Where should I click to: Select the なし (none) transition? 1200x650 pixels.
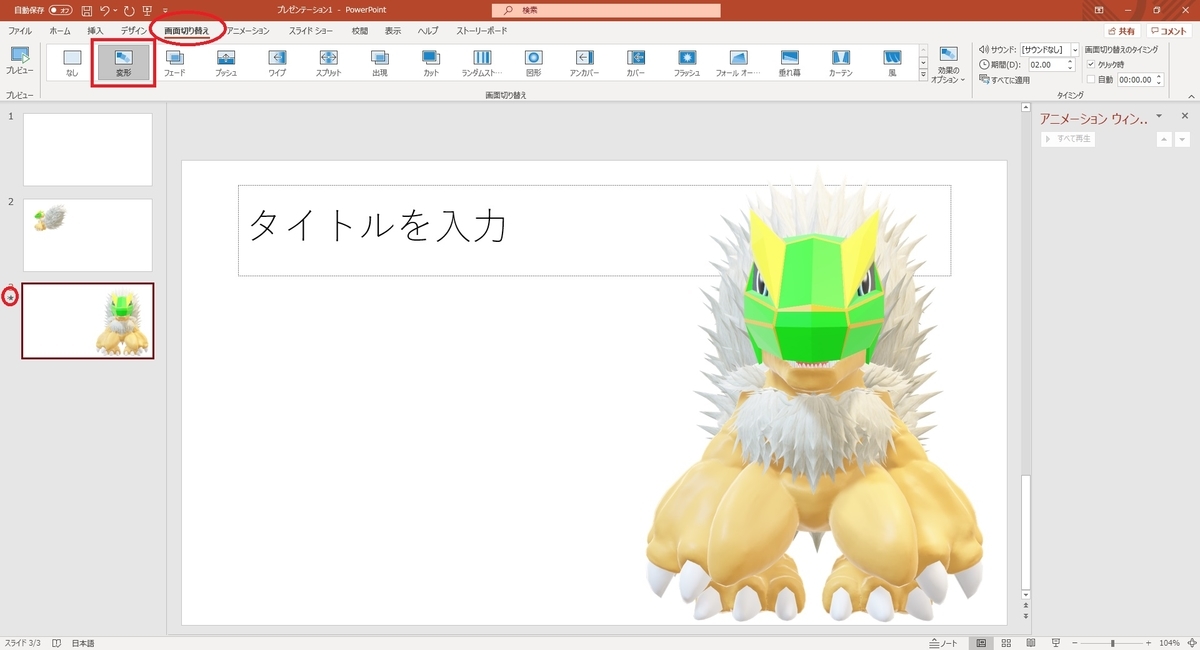pos(72,63)
